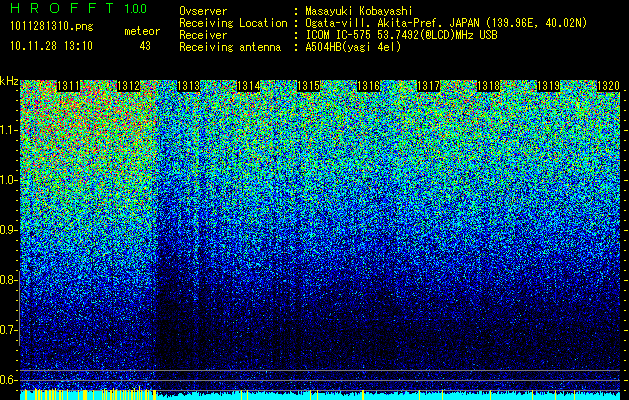Screen dimensions: 629x400
Task: Click the Ovserver label
Action: [203, 11]
